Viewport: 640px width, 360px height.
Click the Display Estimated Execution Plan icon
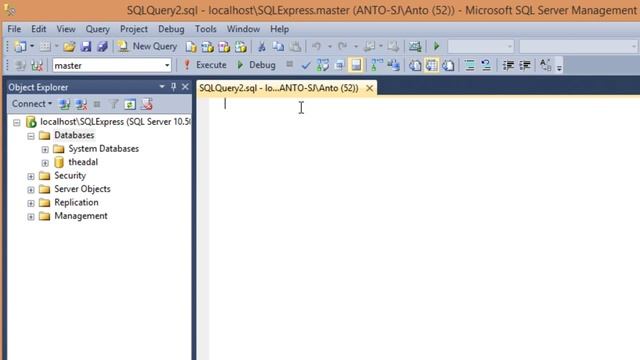322,65
